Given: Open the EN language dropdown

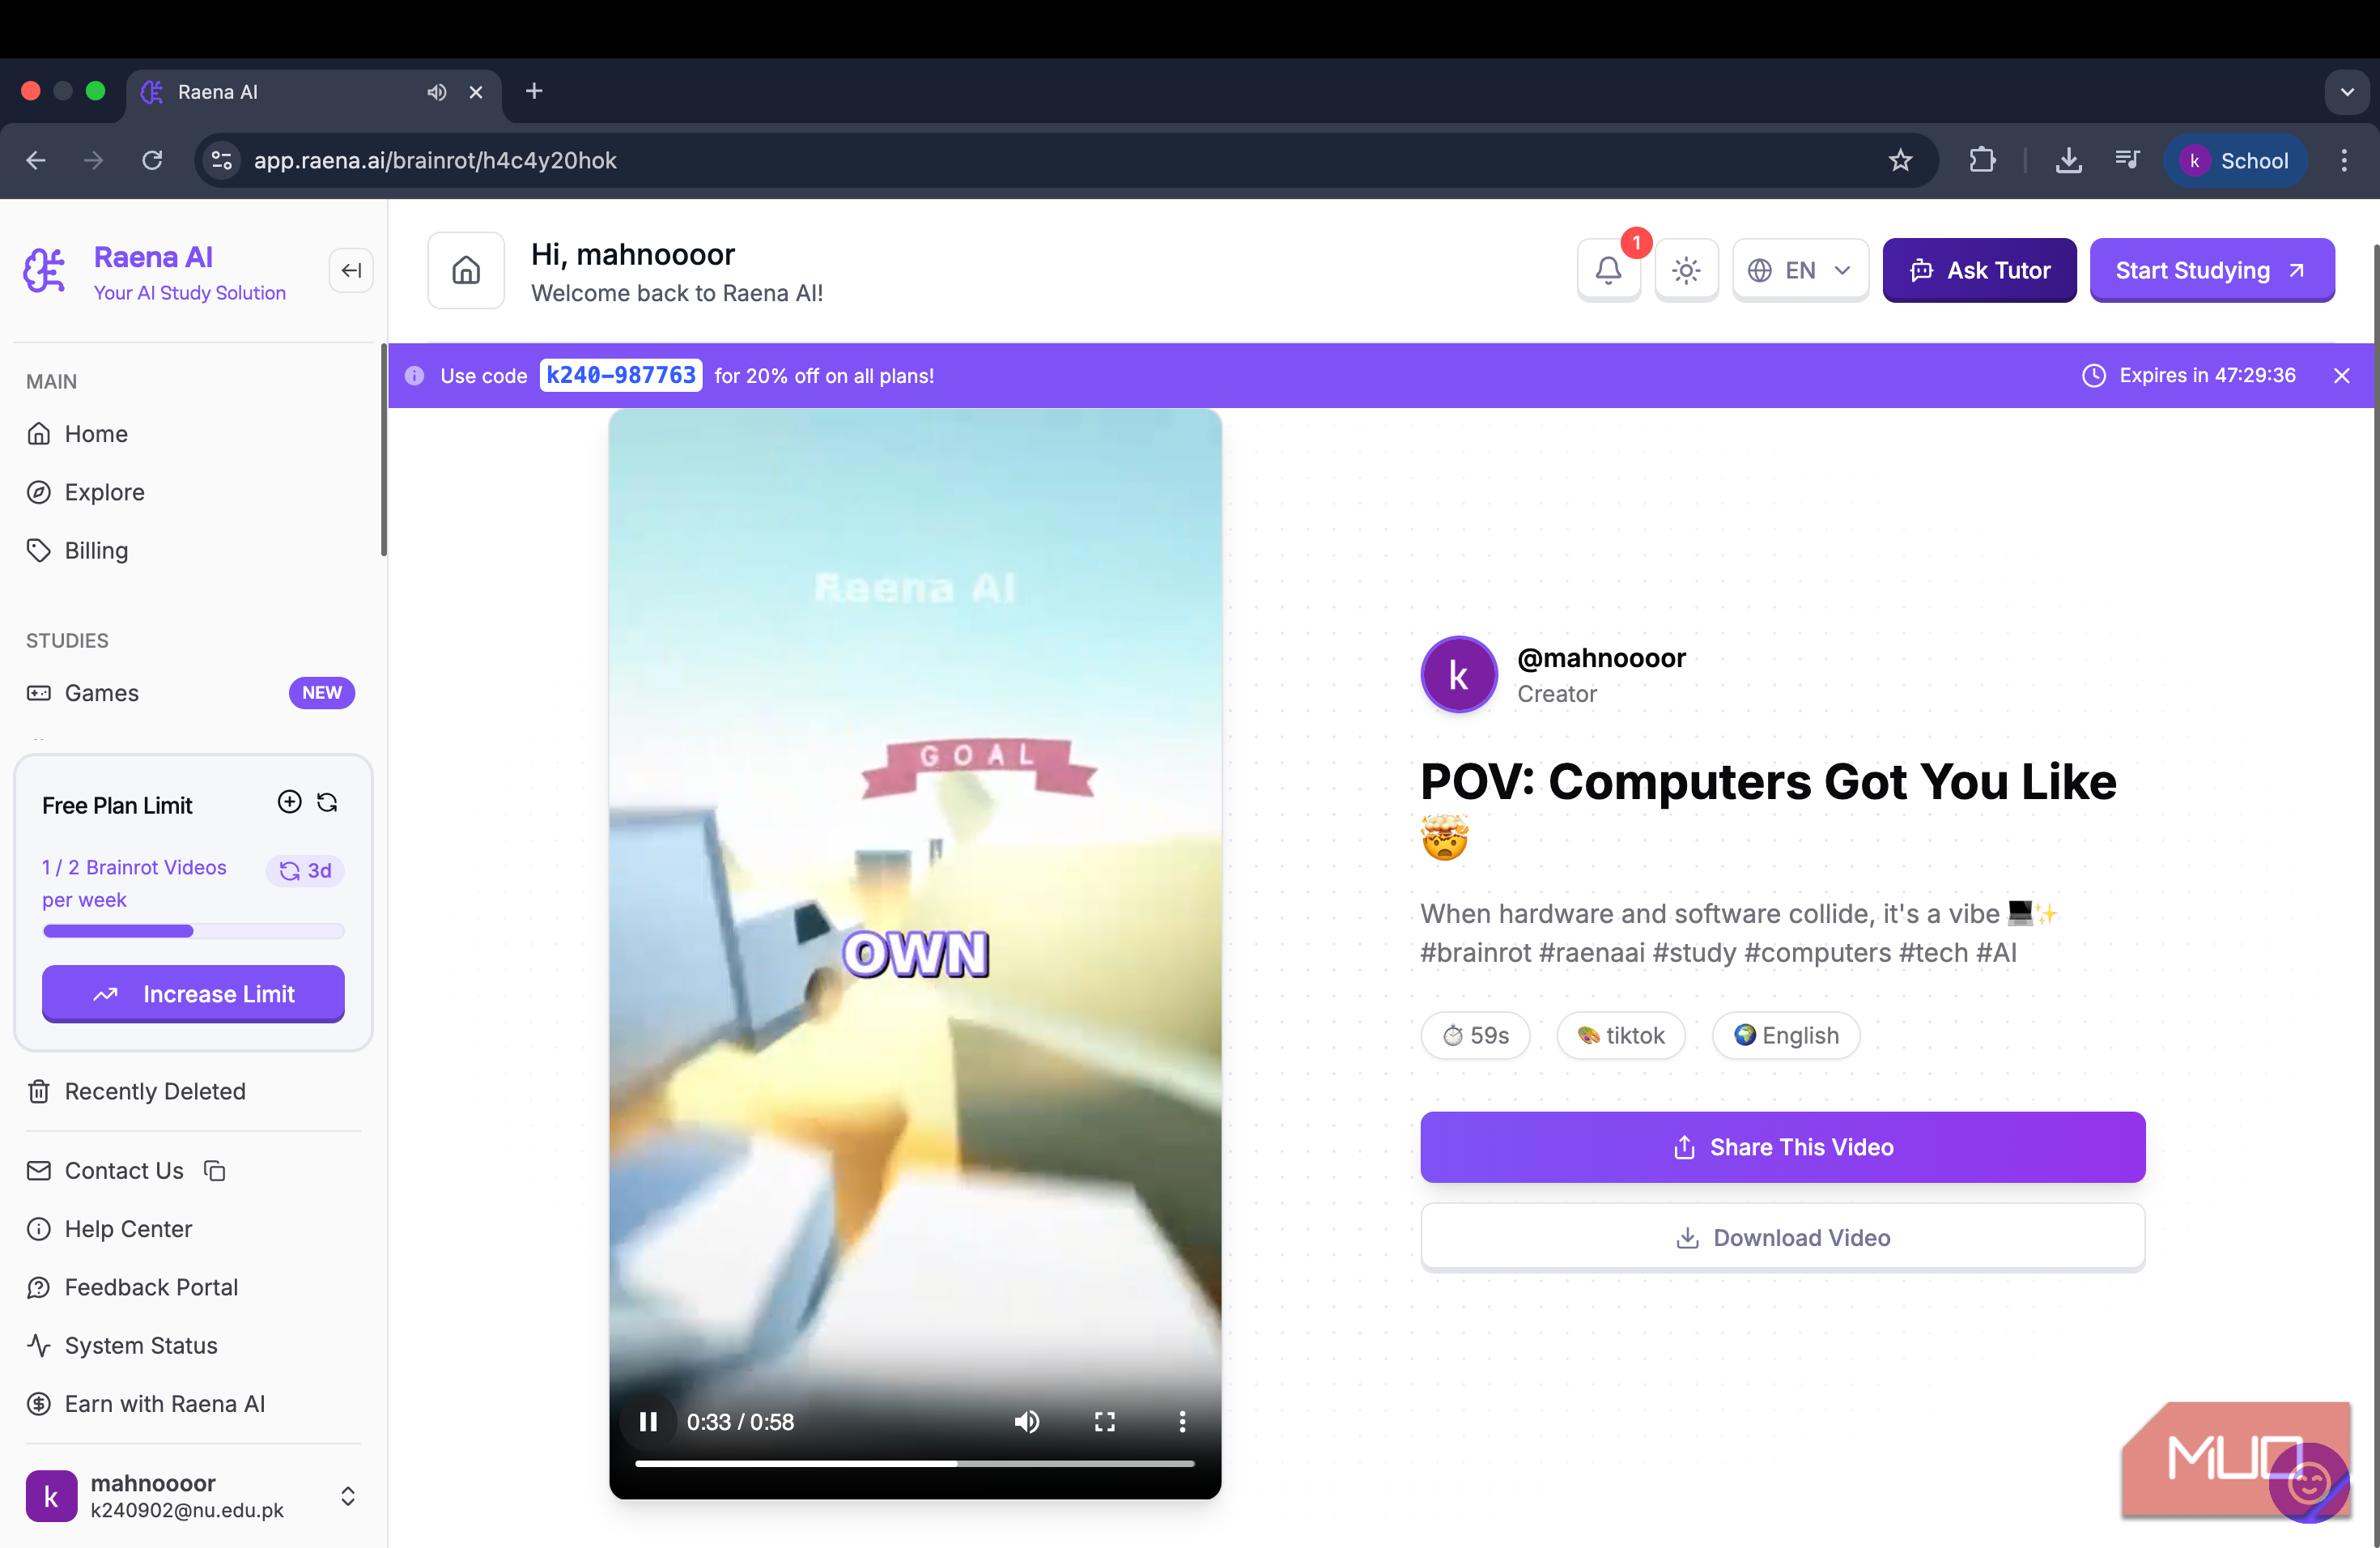Looking at the screenshot, I should coord(1800,270).
